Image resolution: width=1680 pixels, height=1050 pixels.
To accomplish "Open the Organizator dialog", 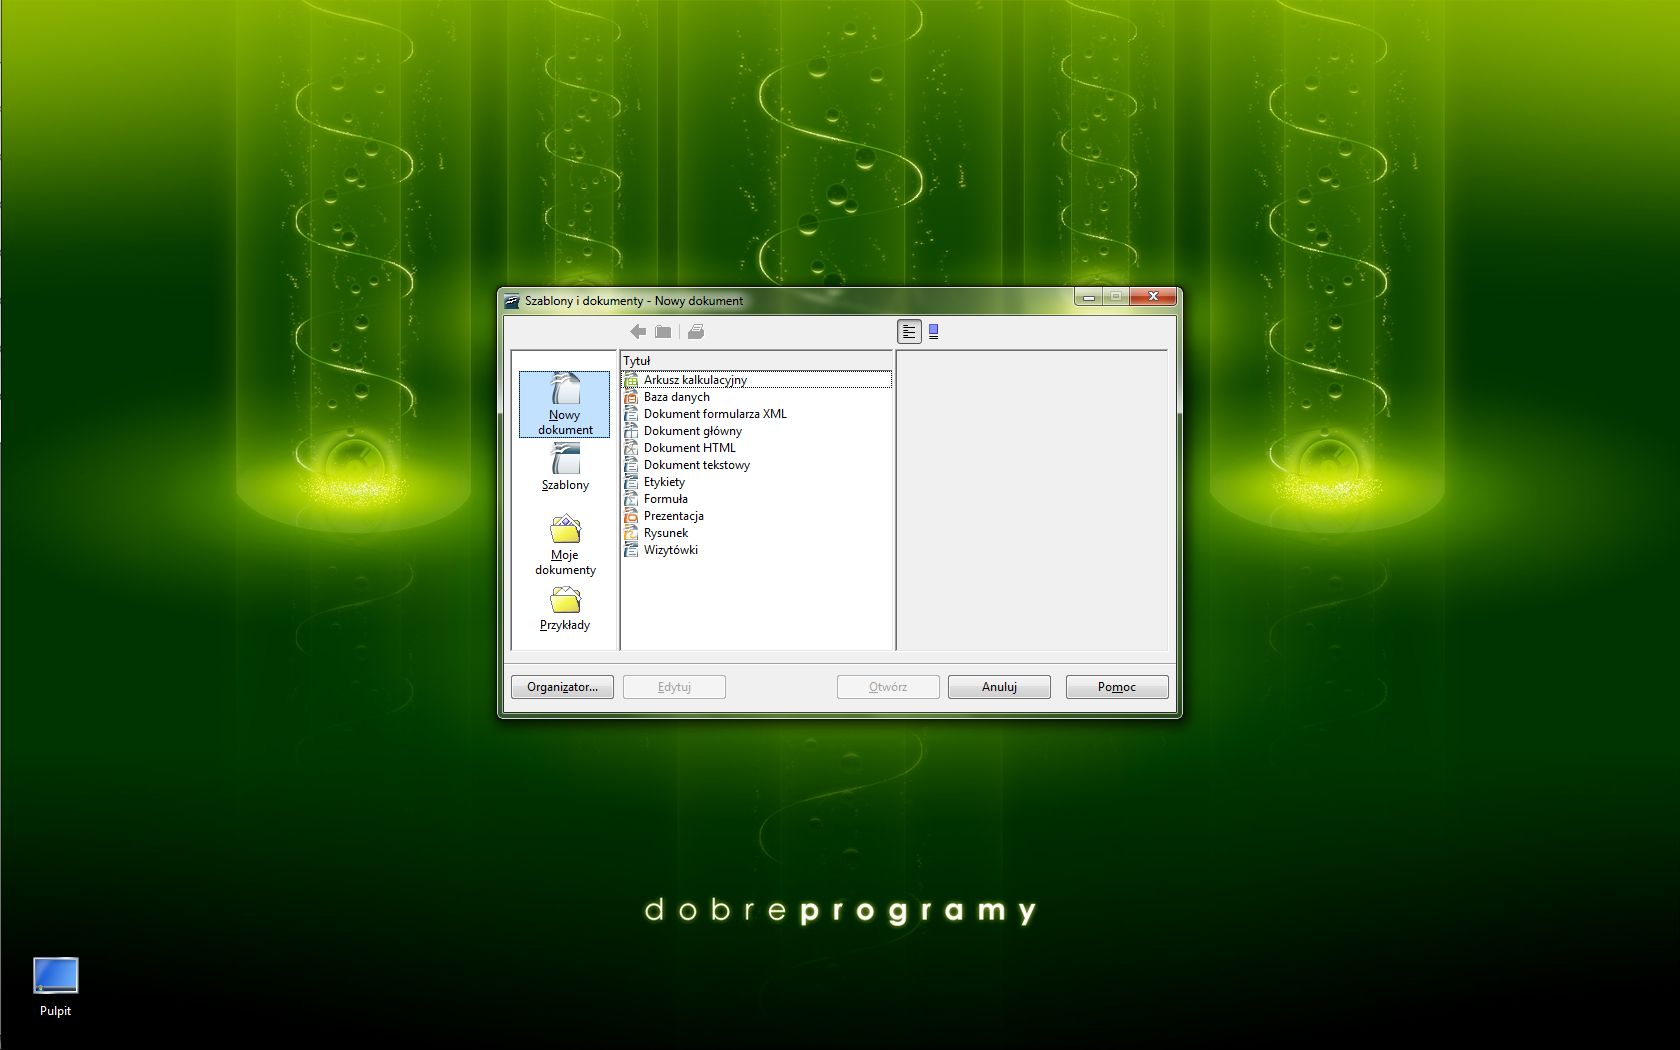I will tap(562, 687).
